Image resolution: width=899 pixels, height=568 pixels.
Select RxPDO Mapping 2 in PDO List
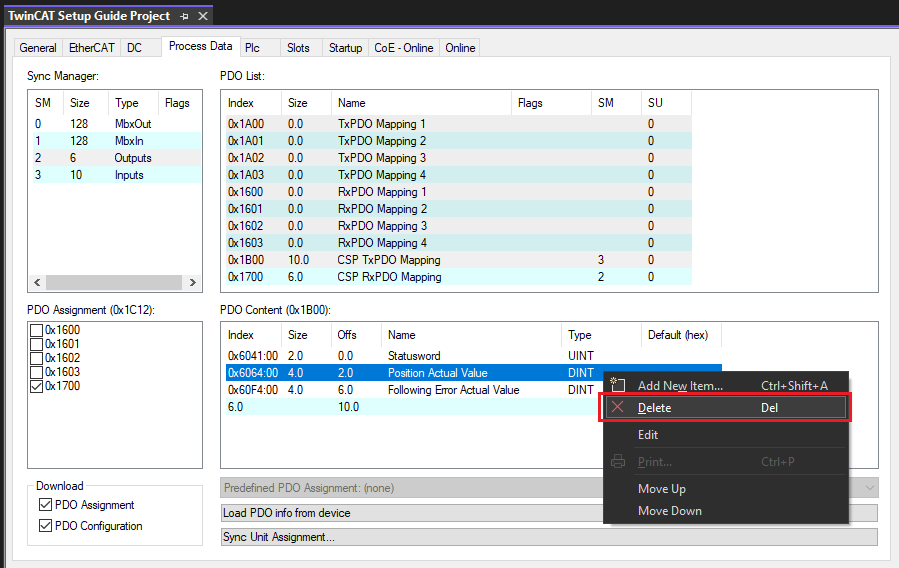point(459,209)
